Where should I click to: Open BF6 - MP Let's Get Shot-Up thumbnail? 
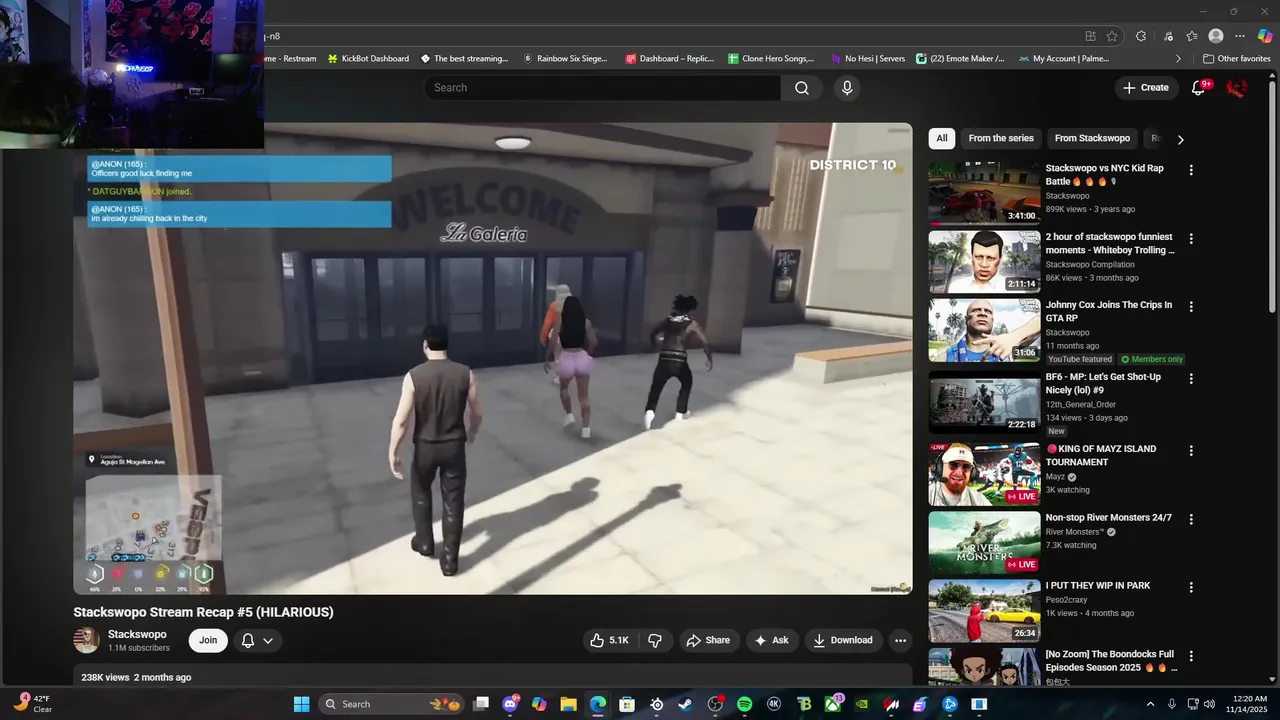(984, 402)
